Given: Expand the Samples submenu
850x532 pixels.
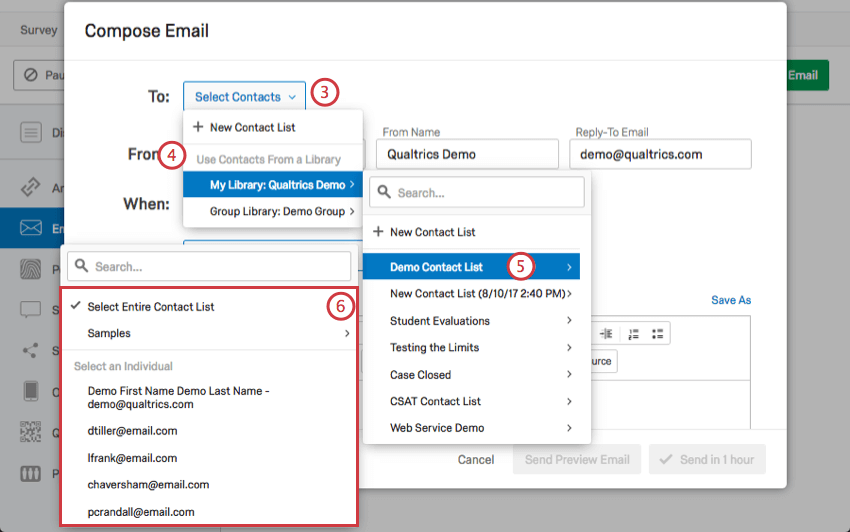Looking at the screenshot, I should coord(209,334).
